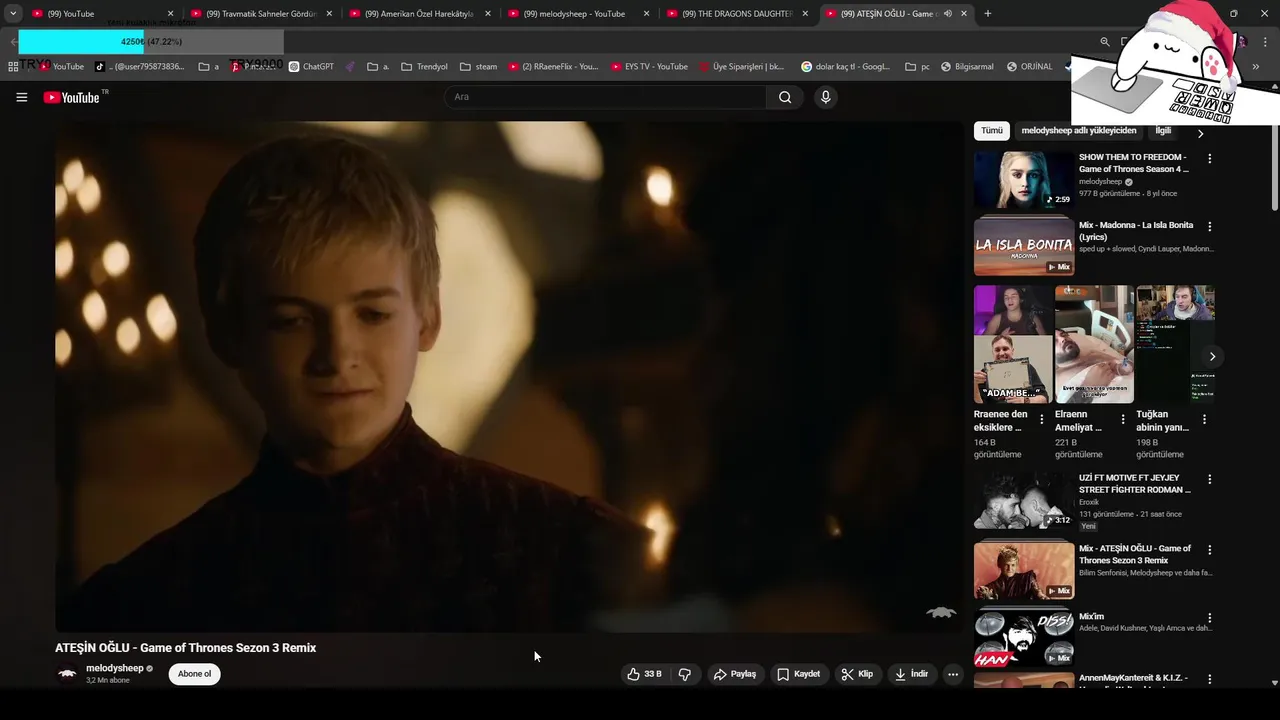Open La Isla Bonita mix thumbnail
The height and width of the screenshot is (720, 1280).
point(1023,246)
